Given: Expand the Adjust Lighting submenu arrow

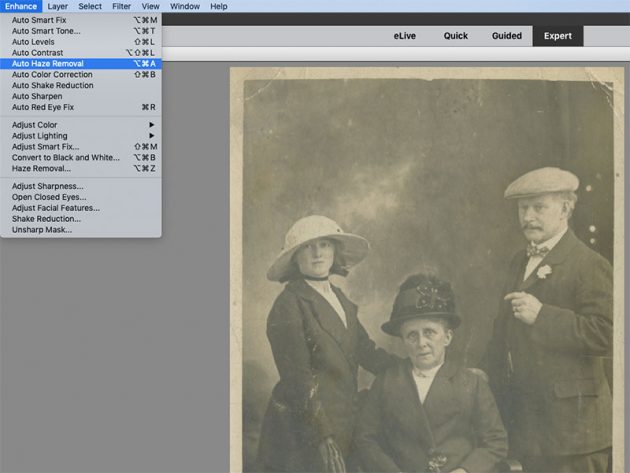Looking at the screenshot, I should pyautogui.click(x=151, y=135).
